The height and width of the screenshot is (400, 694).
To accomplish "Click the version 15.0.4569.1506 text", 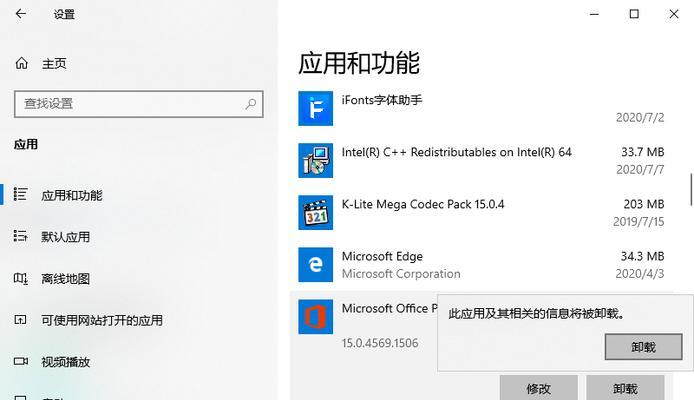I will 380,343.
